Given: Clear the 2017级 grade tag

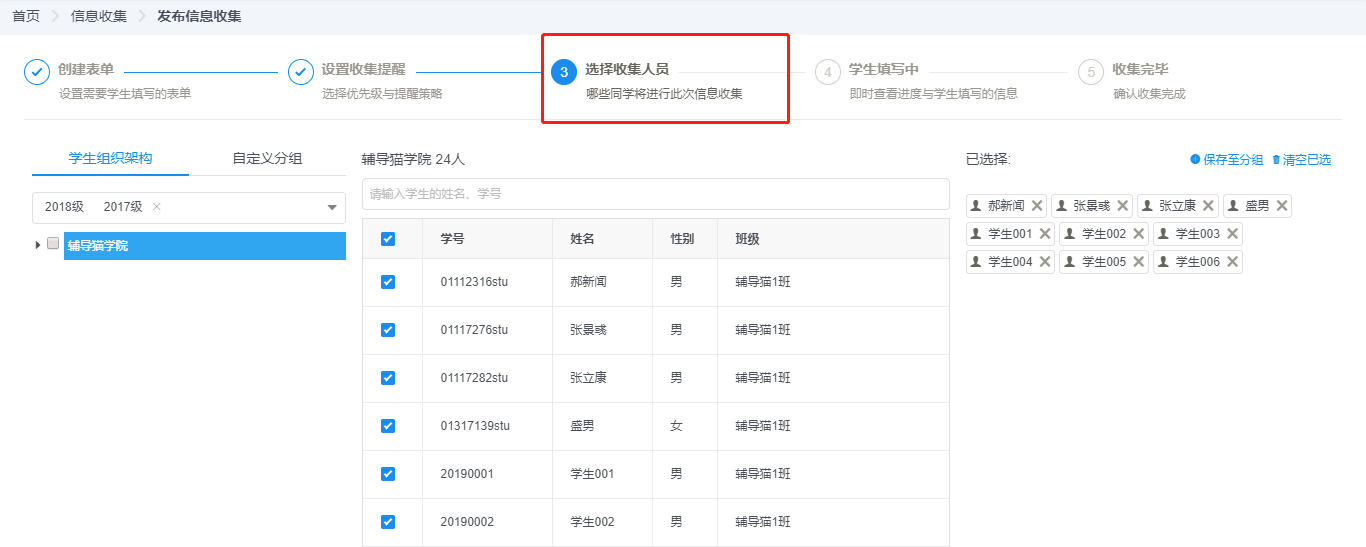Looking at the screenshot, I should pos(156,207).
